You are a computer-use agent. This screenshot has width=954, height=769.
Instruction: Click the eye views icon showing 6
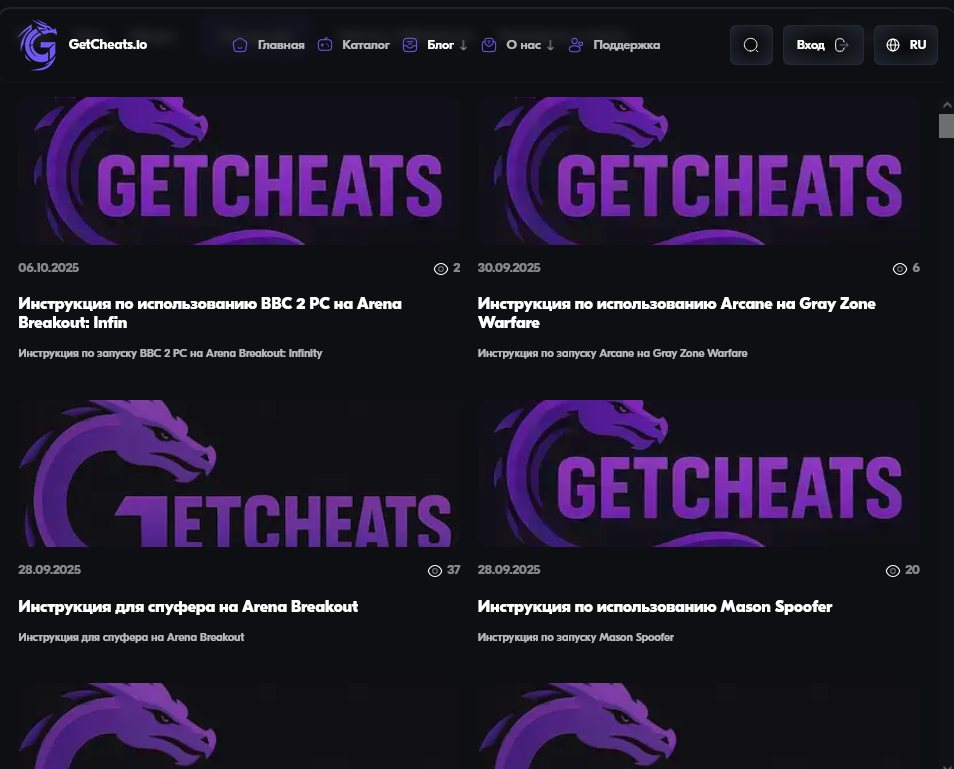tap(899, 269)
